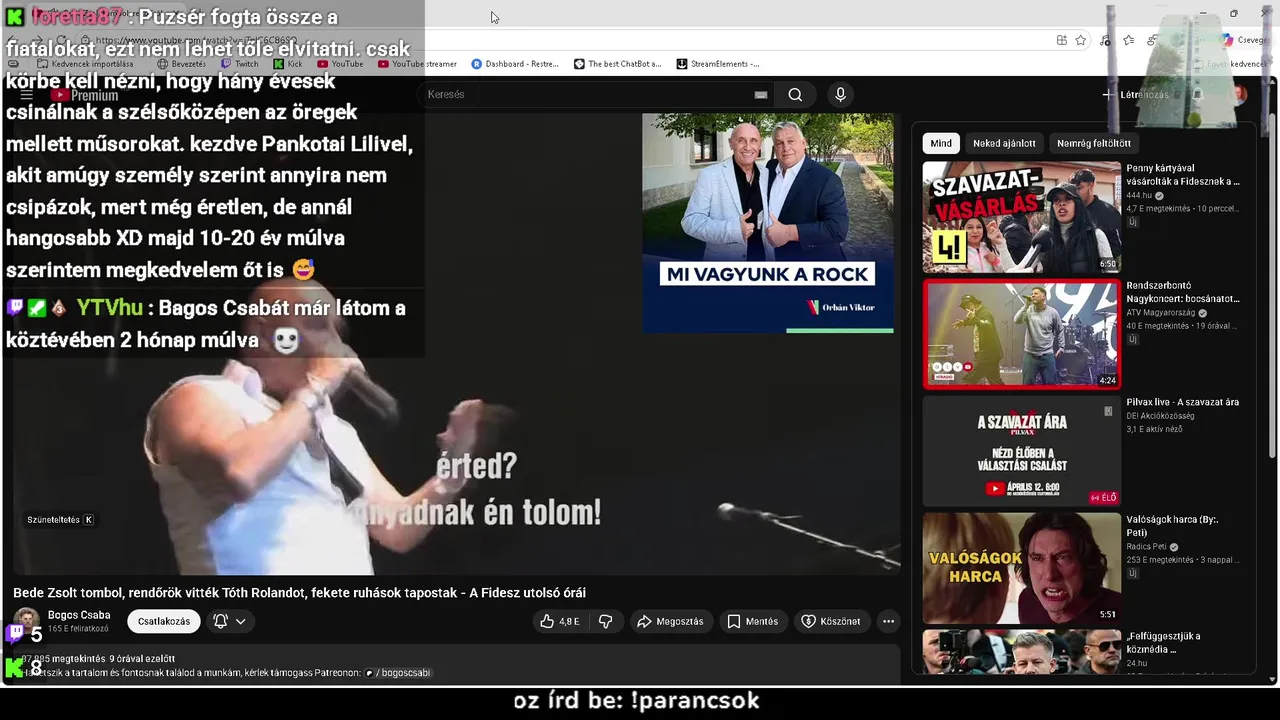
Task: Activate voice search microphone icon
Action: 840,95
